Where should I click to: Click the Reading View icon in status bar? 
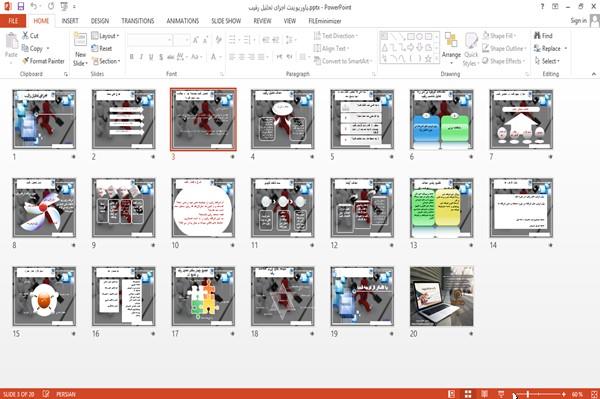coord(484,394)
